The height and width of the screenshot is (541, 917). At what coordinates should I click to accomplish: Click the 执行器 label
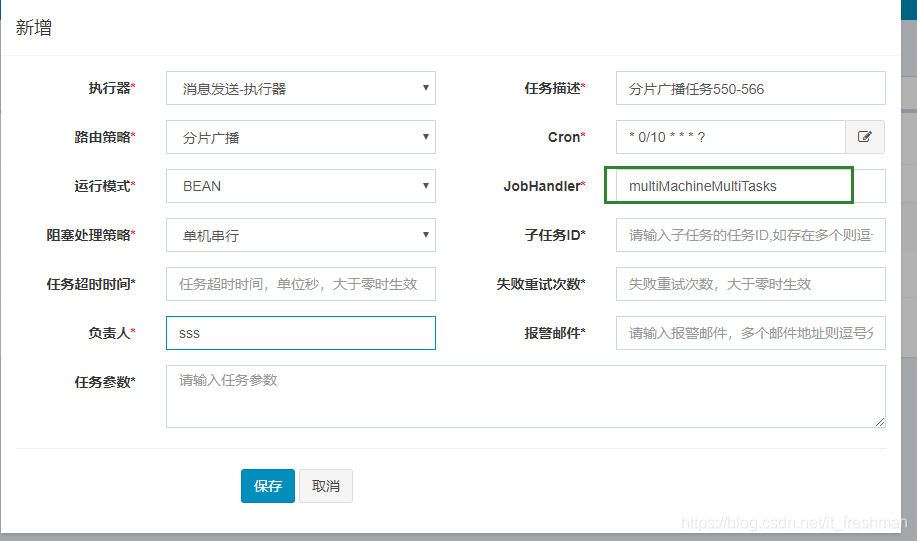pyautogui.click(x=112, y=88)
